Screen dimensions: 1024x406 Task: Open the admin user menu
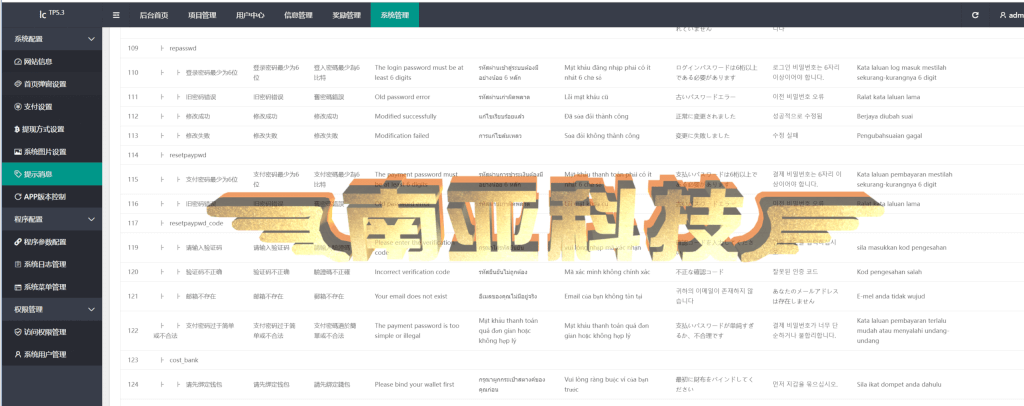point(1011,15)
